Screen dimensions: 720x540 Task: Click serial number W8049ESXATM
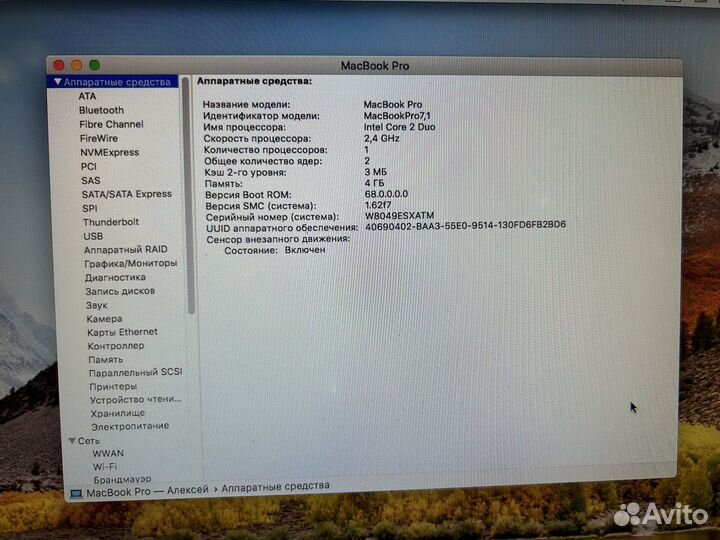coord(399,215)
